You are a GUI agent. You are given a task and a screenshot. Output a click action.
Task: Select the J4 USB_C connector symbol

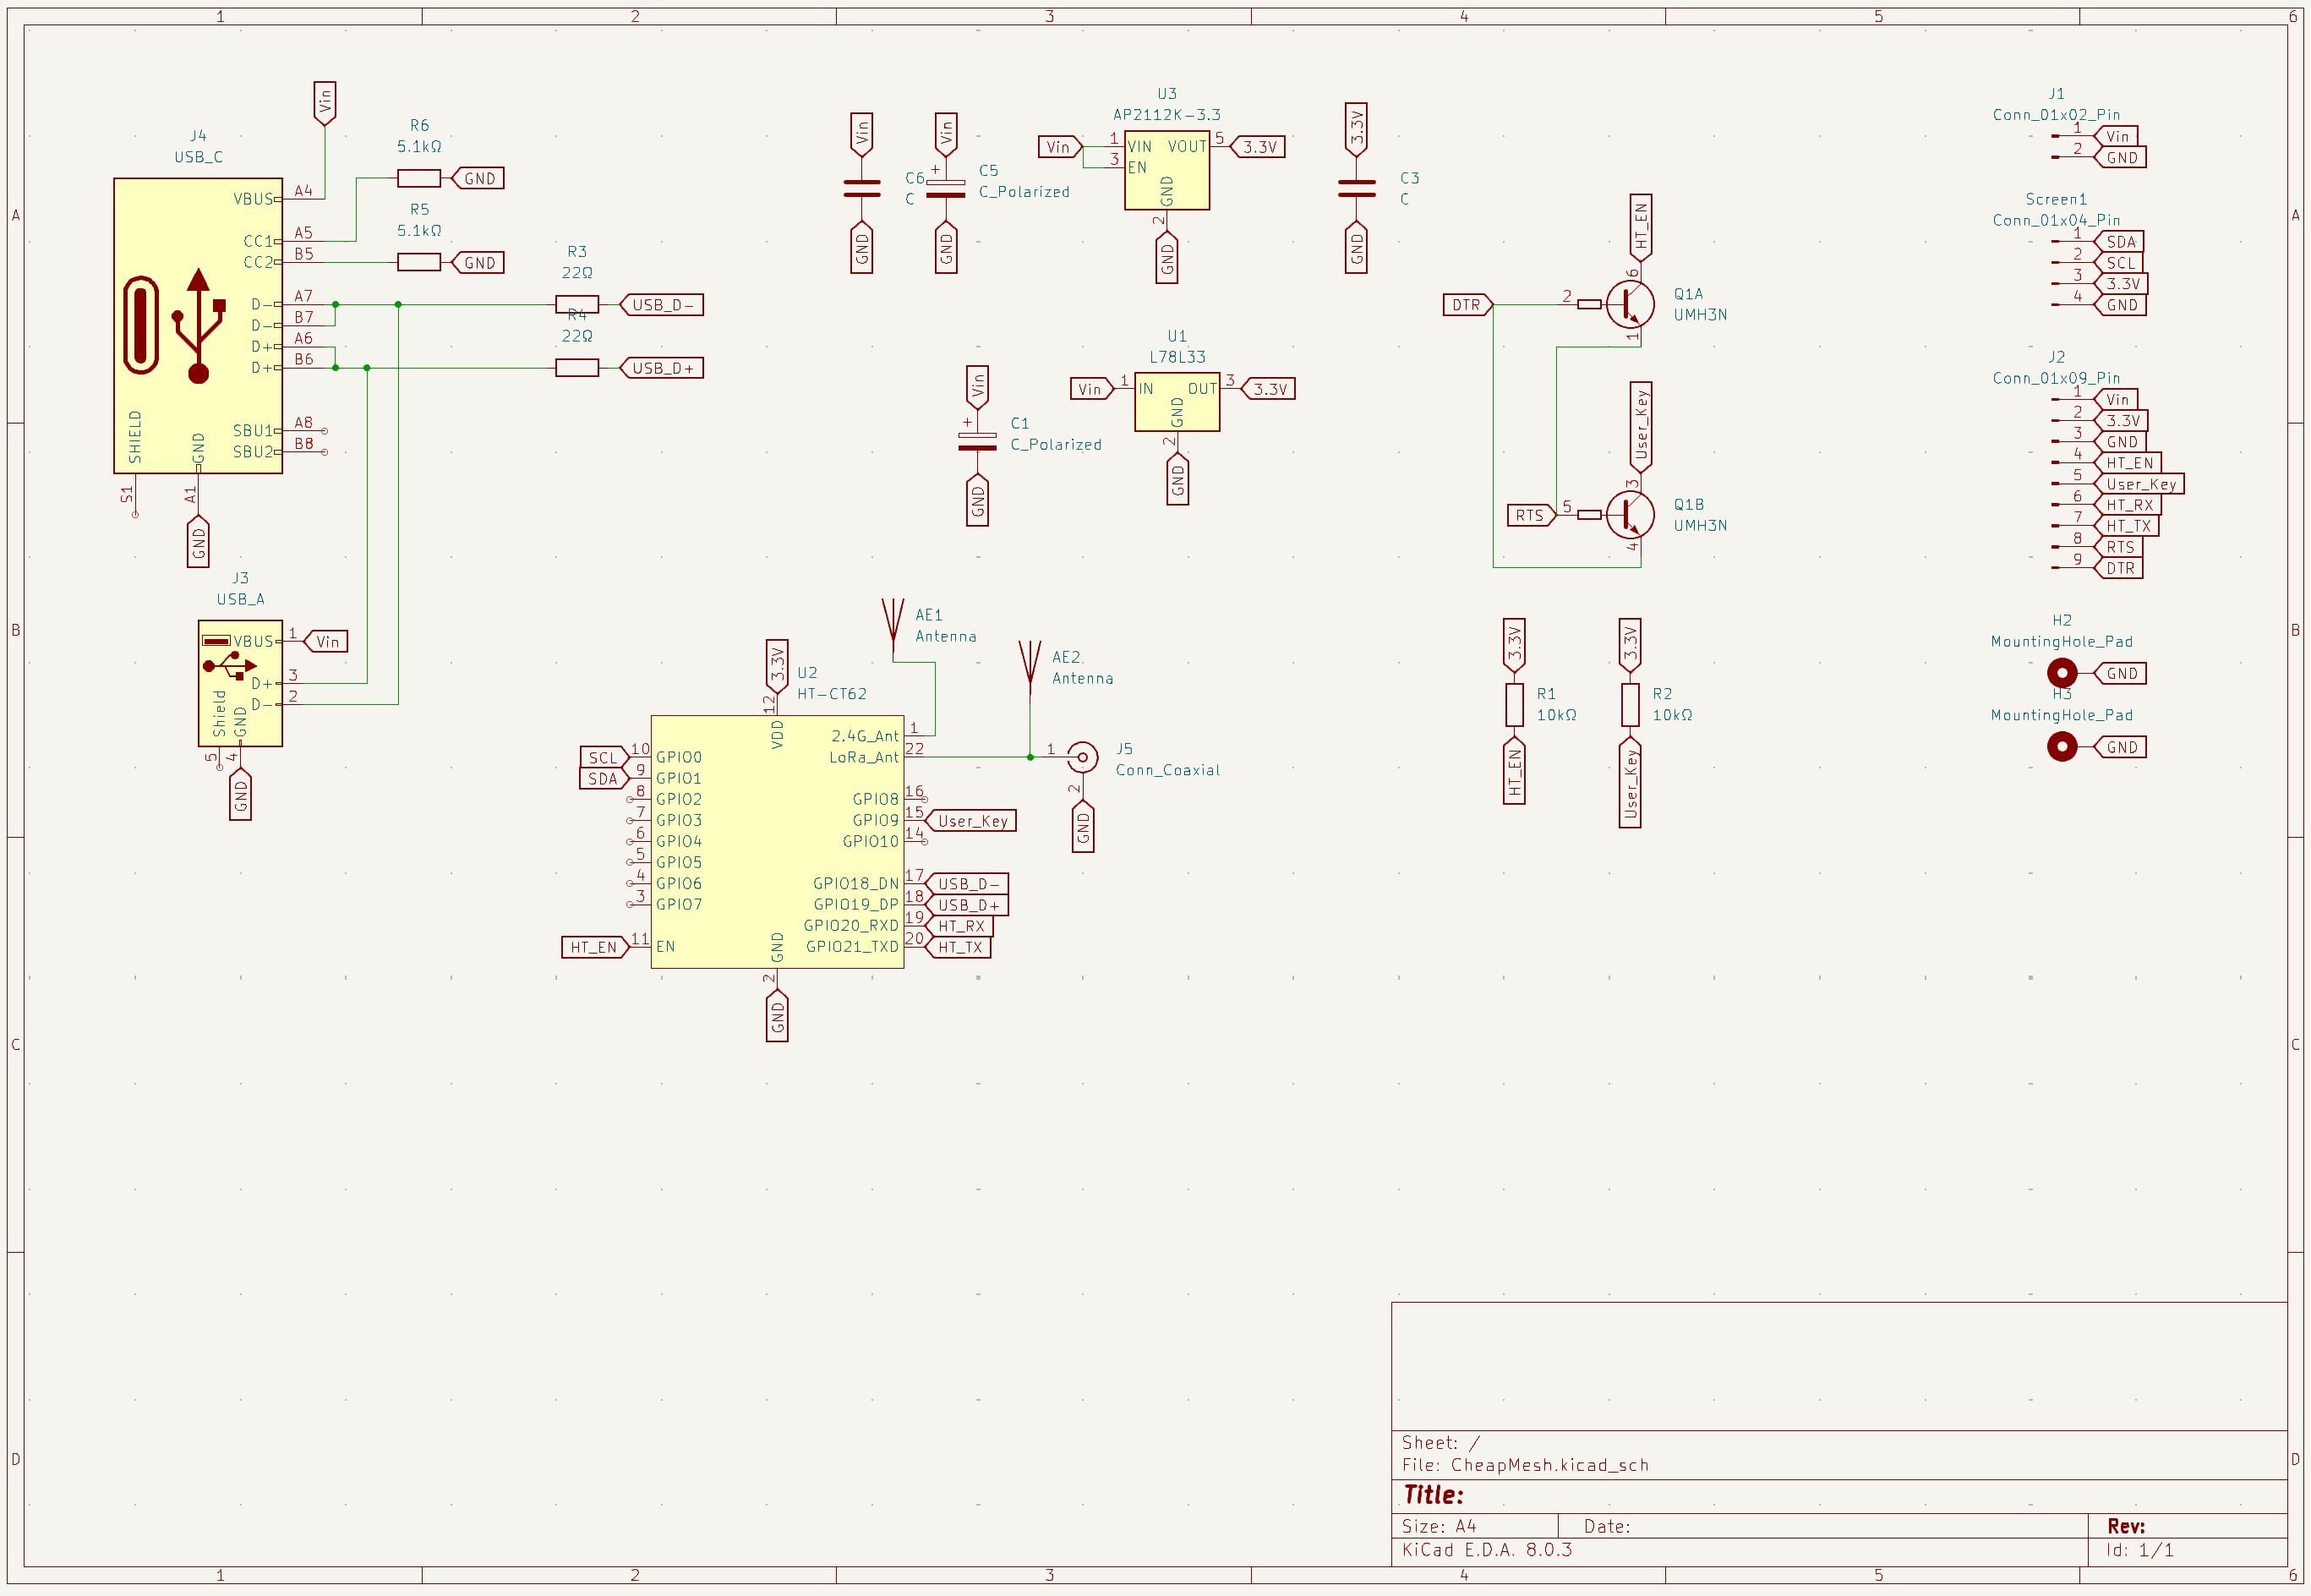tap(198, 325)
